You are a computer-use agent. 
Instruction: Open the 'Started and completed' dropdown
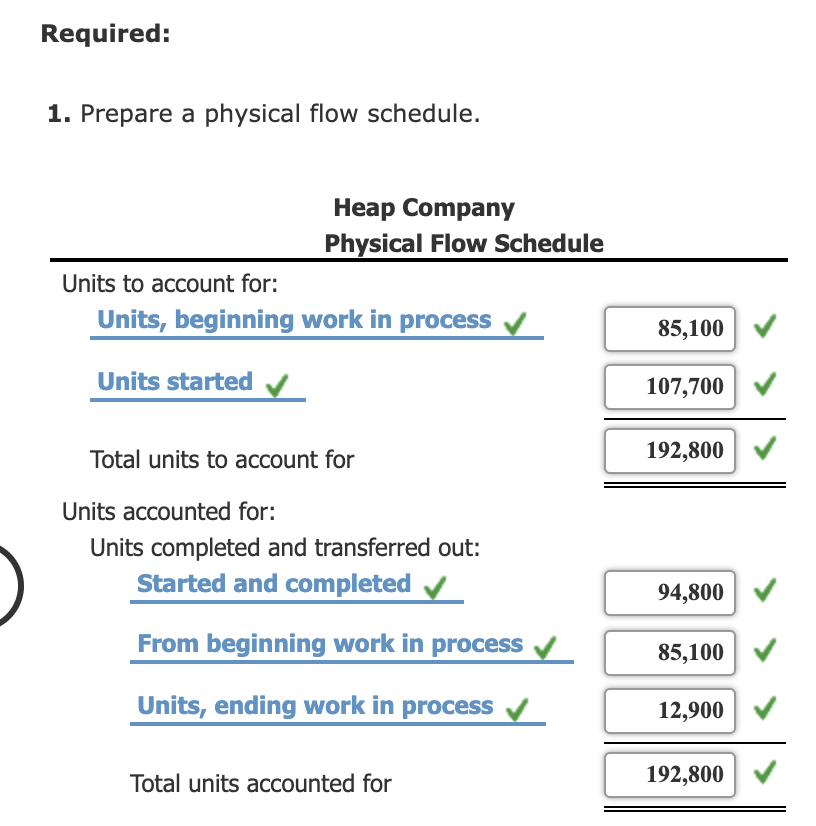coord(297,586)
